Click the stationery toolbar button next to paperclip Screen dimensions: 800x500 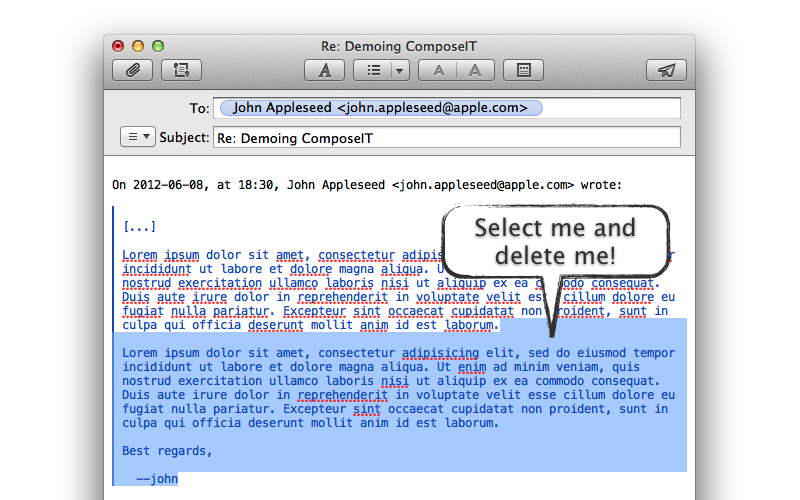[x=181, y=70]
